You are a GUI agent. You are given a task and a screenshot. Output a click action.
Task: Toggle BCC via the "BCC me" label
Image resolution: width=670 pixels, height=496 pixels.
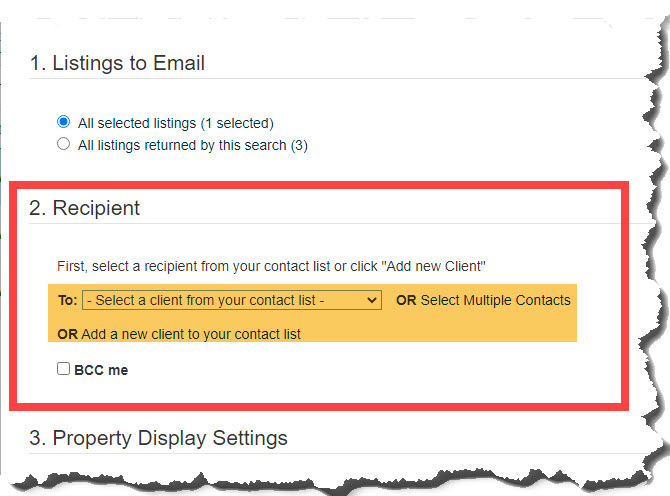pos(101,370)
